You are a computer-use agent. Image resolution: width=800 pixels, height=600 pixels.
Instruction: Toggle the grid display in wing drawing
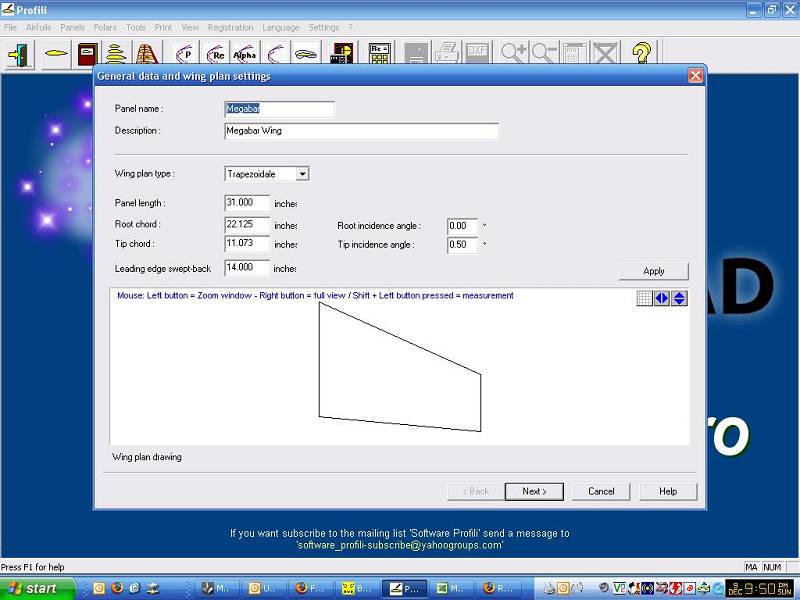[644, 298]
